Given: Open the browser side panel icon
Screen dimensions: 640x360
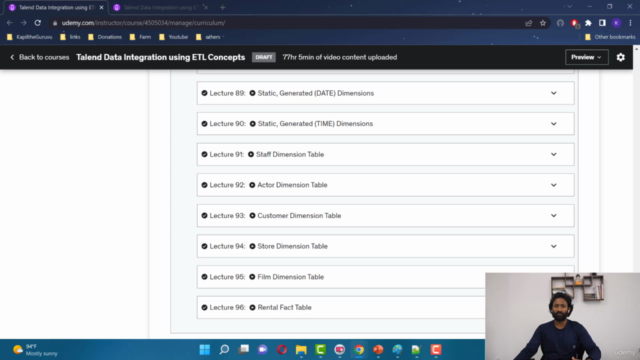Looking at the screenshot, I should [602, 23].
